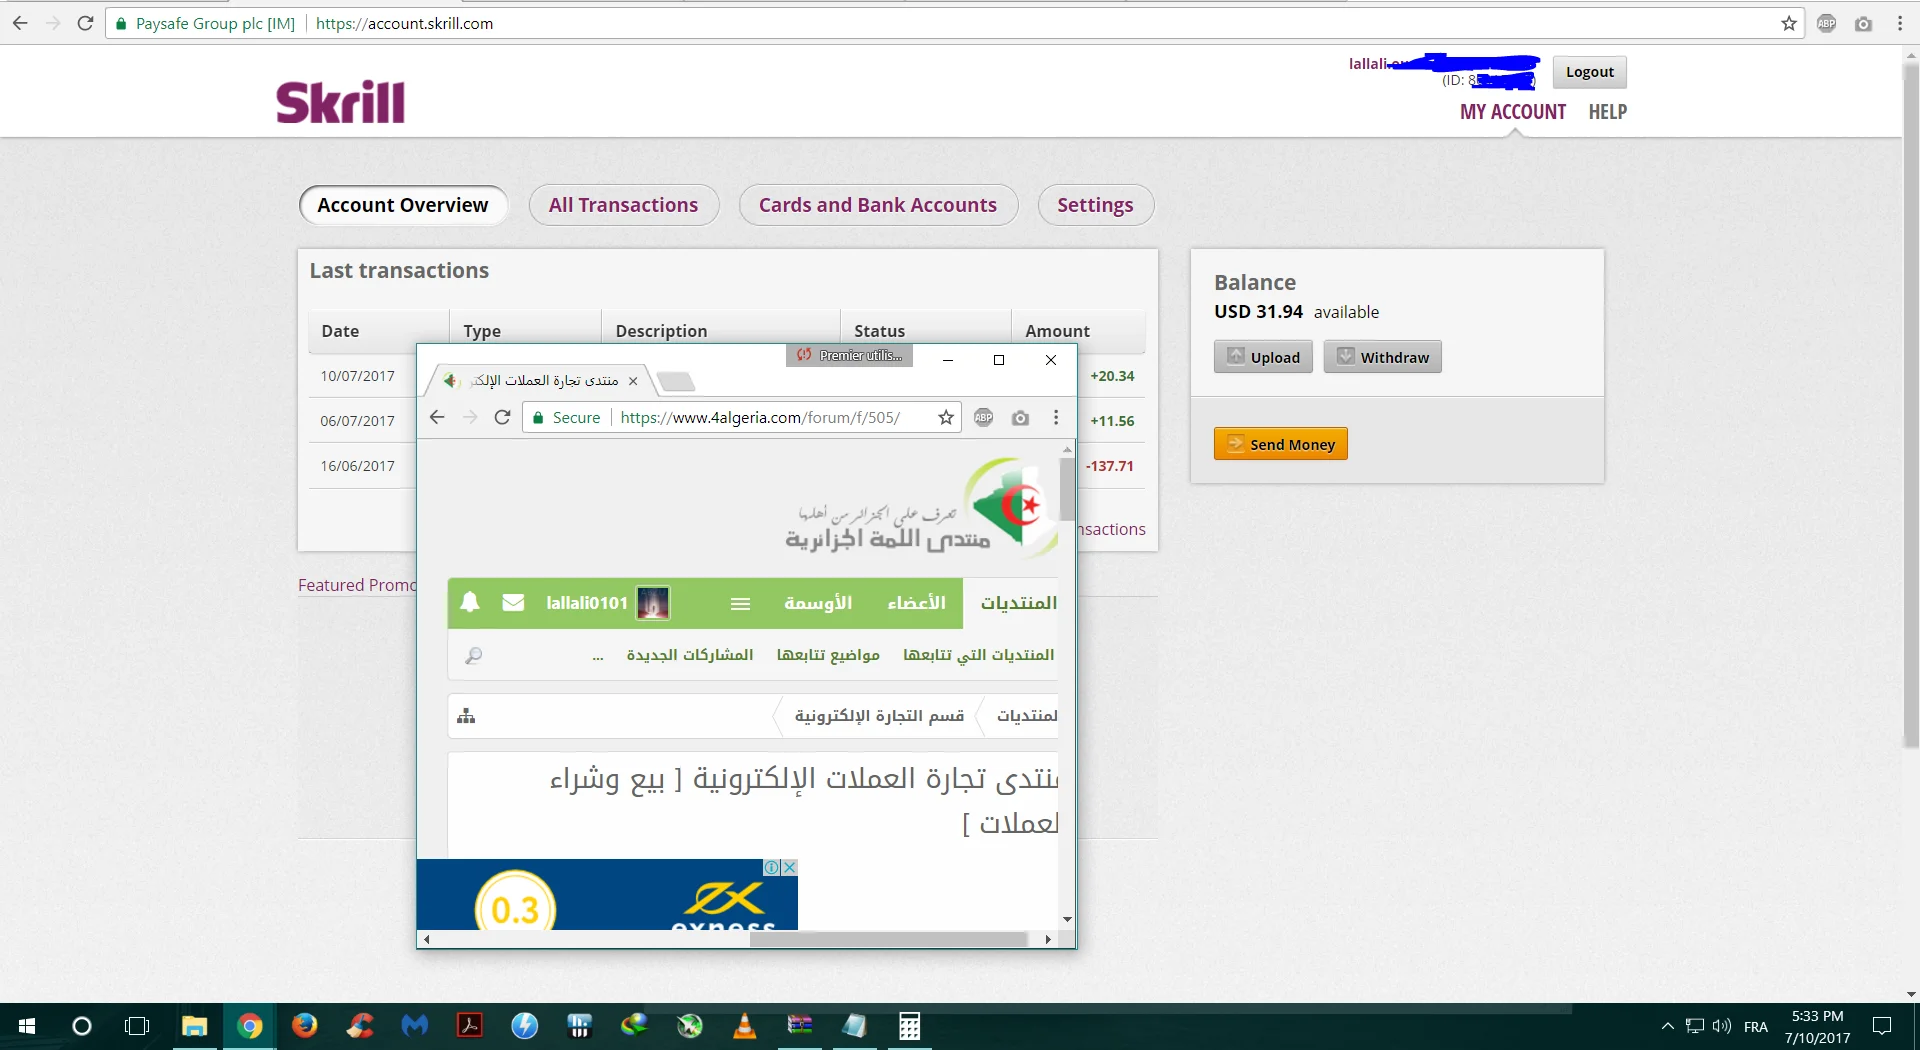
Task: Click the Withdraw button
Action: coord(1382,357)
